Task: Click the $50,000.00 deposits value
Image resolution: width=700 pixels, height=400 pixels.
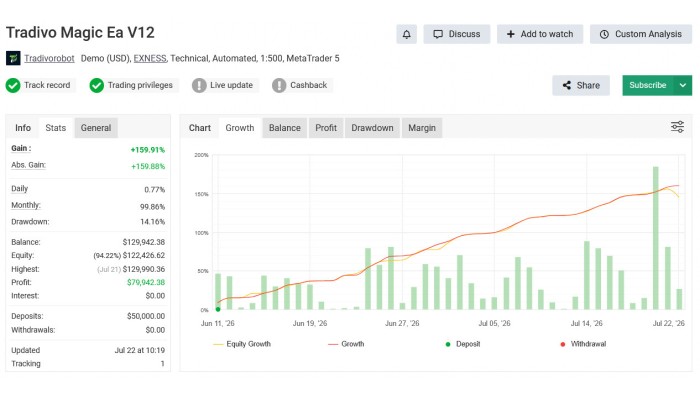Action: click(146, 316)
